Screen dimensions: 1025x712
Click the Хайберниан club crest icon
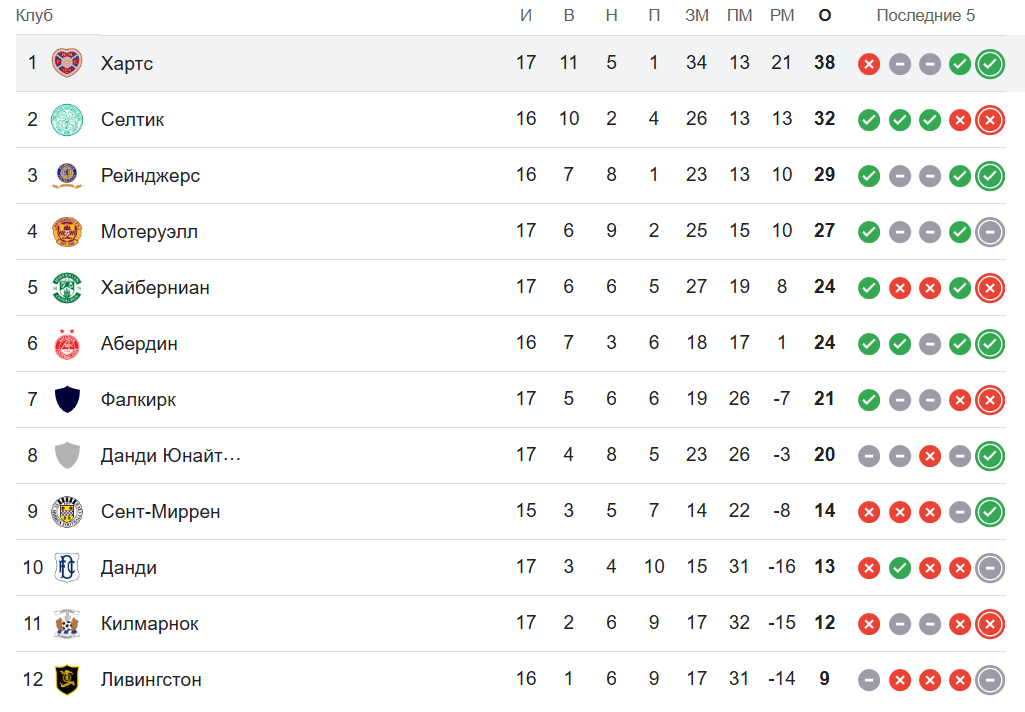point(67,287)
